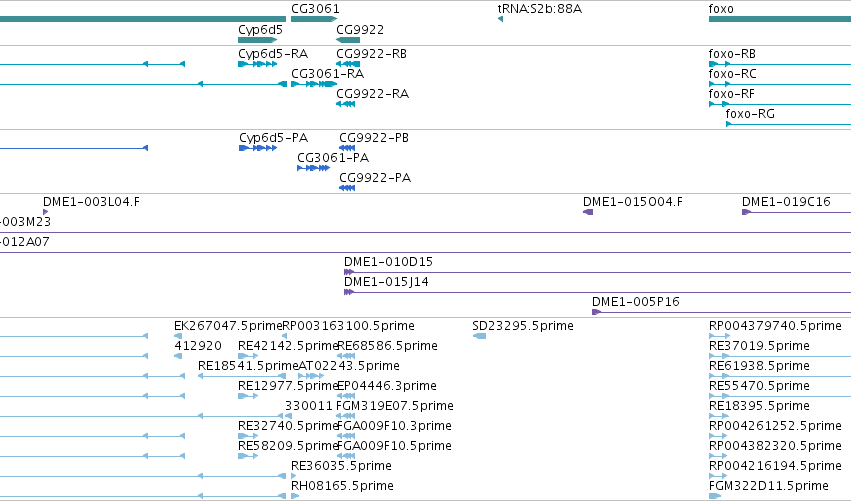Screen dimensions: 851x501
Task: Select the FGM322D11.5prime EST label
Action: (x=769, y=486)
